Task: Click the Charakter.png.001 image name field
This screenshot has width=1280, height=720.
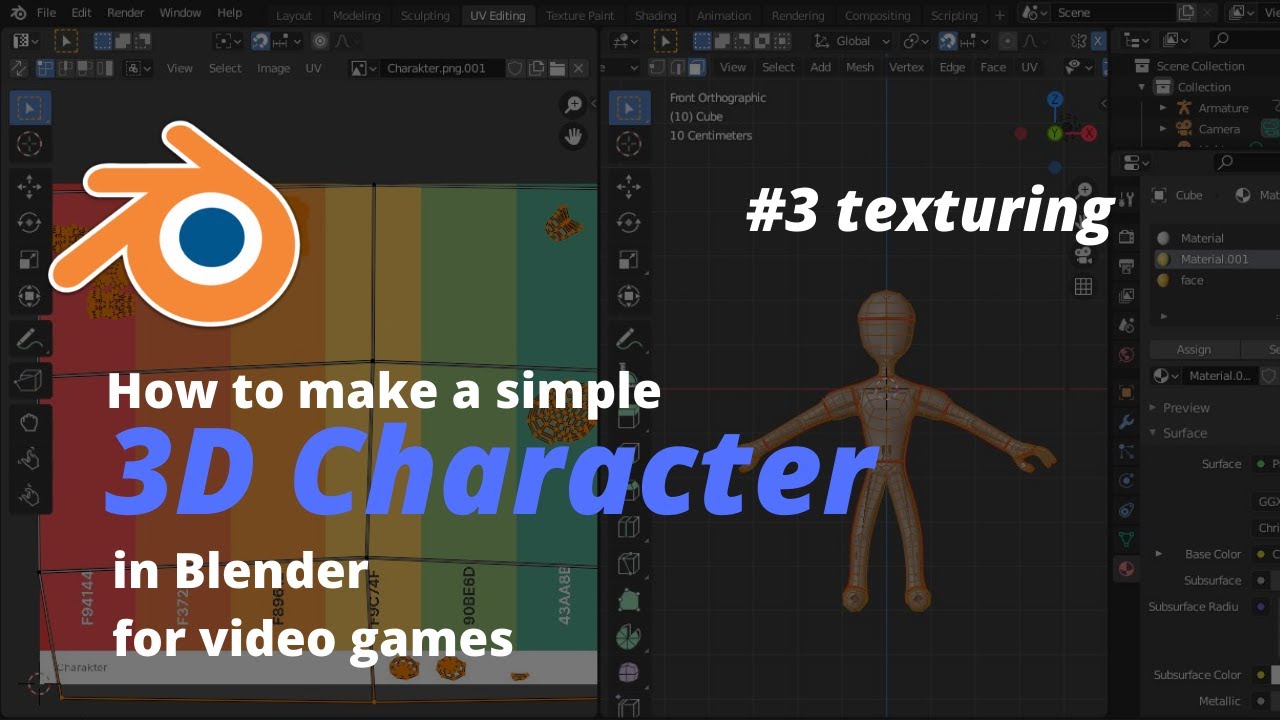Action: point(442,68)
